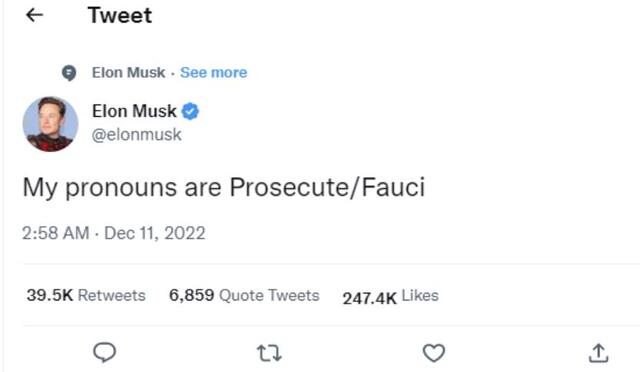Reply using the comment bubble icon

pos(104,352)
